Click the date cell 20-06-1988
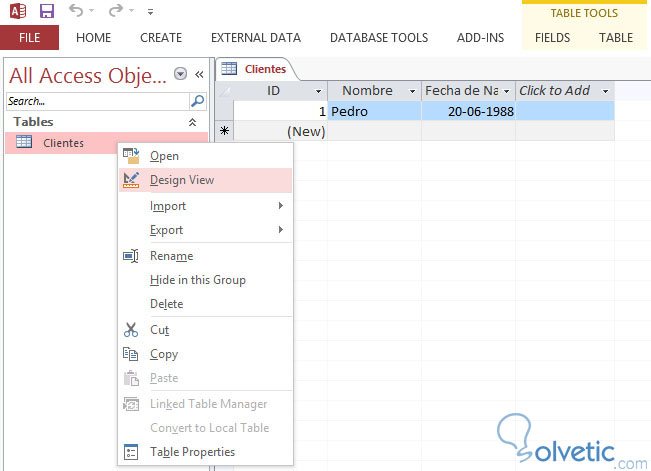This screenshot has height=471, width=651. tap(468, 111)
